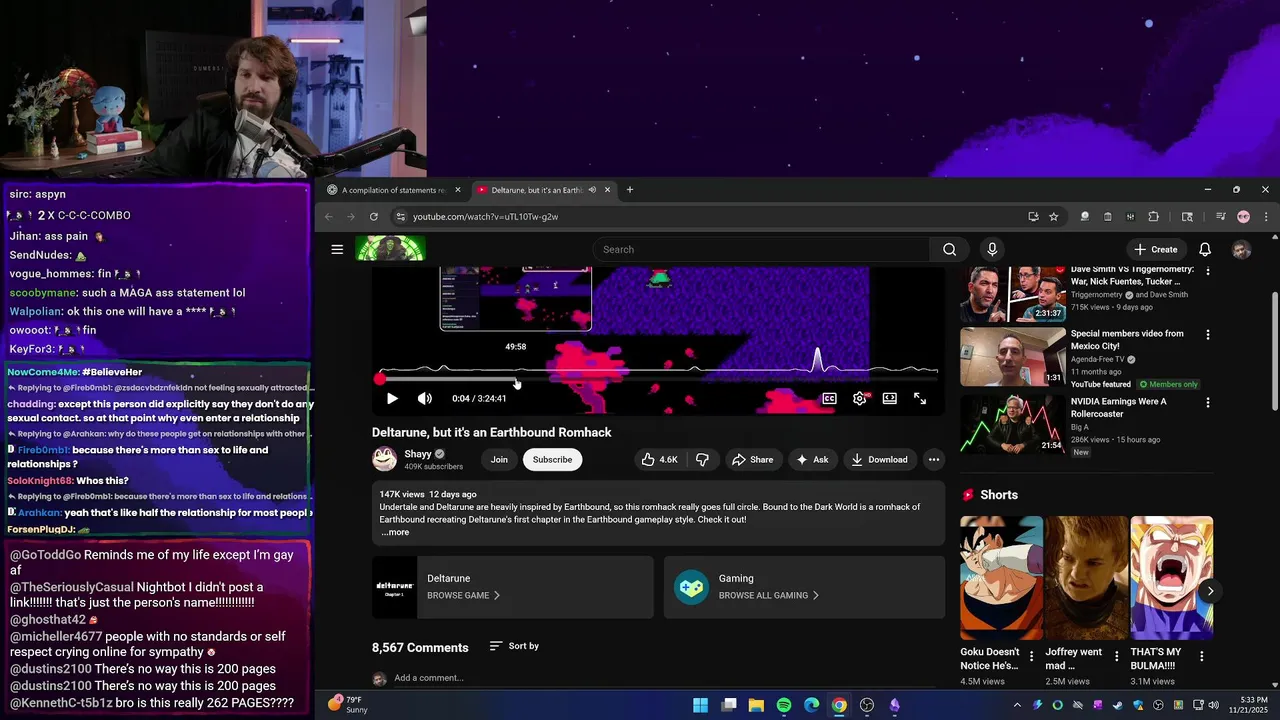
Task: Install app icon in address bar
Action: (1033, 216)
